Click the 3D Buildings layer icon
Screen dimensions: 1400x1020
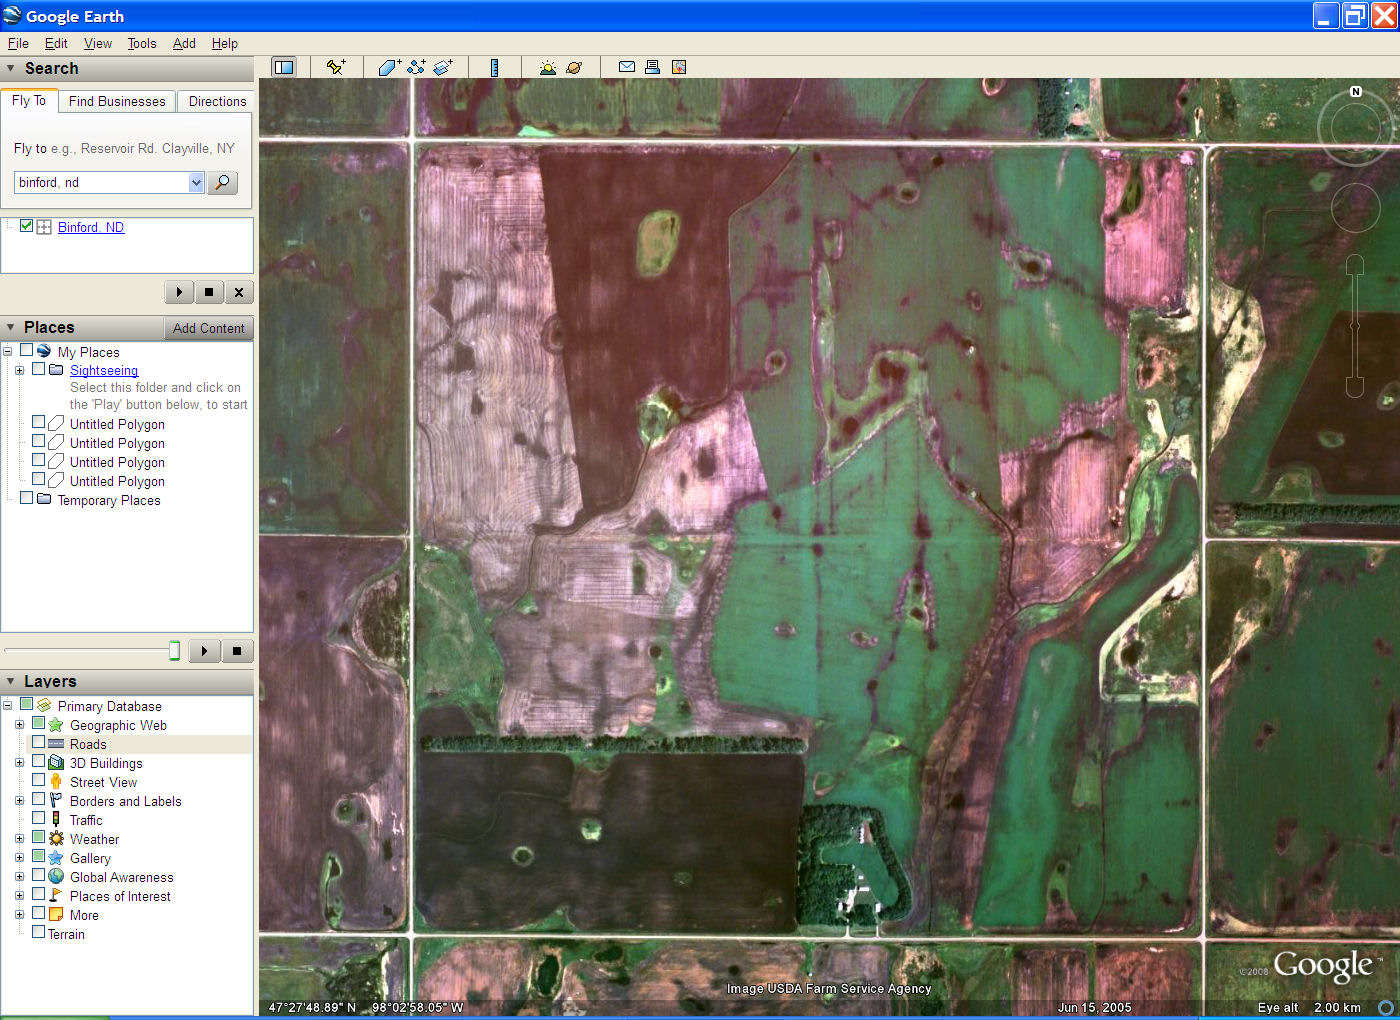[x=56, y=763]
